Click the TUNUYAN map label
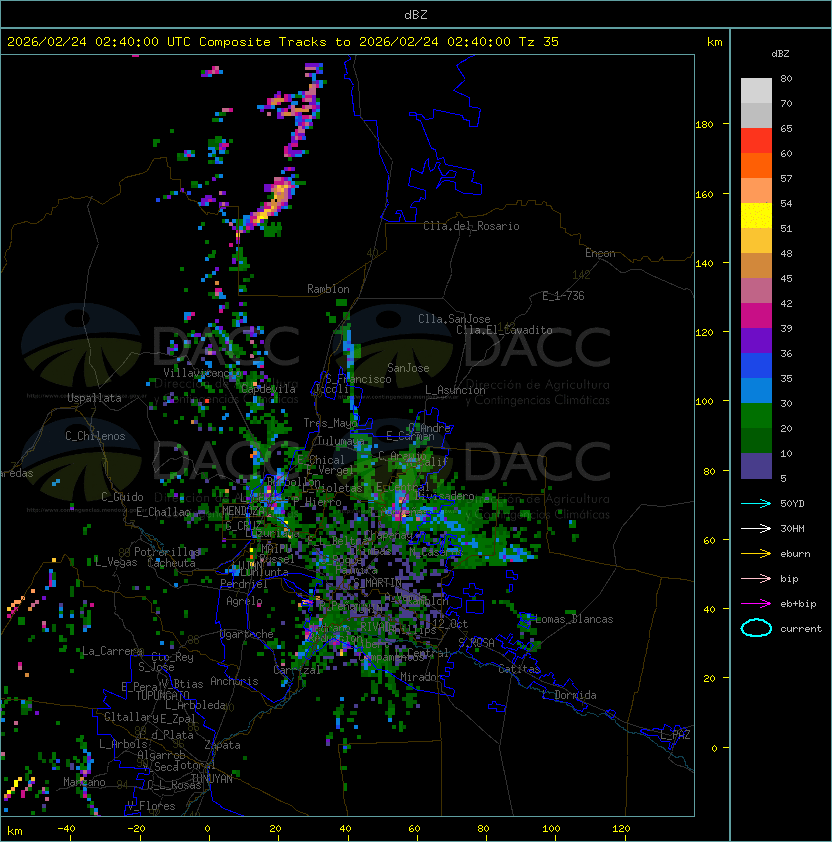 coord(212,779)
